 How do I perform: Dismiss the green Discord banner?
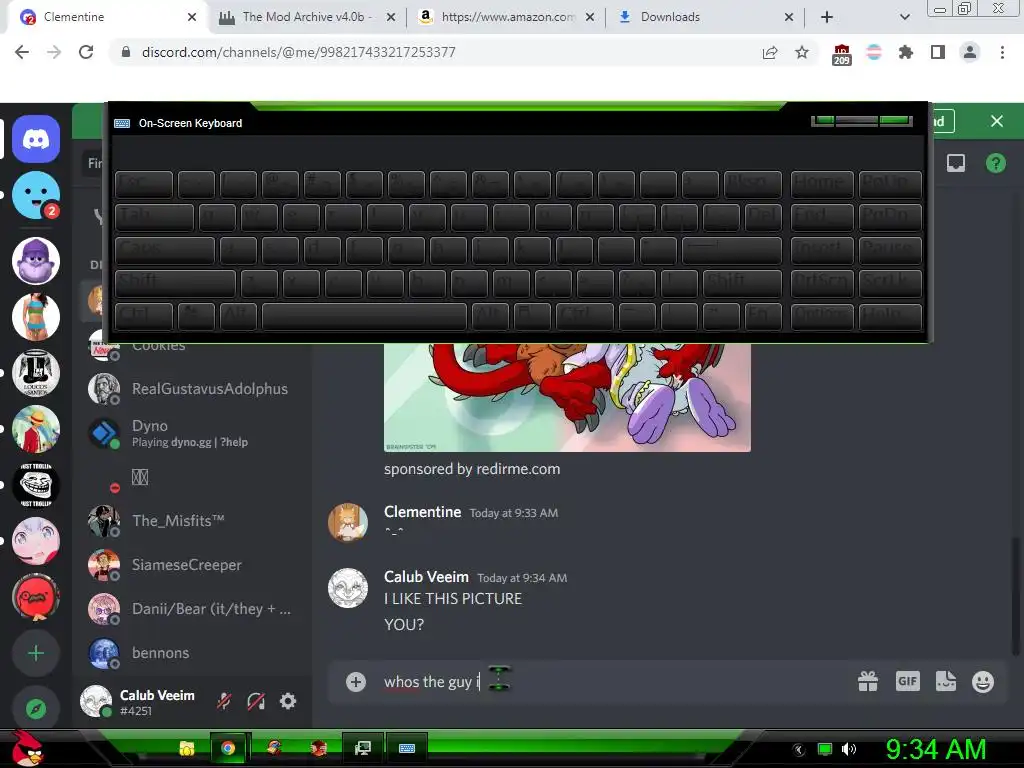click(997, 121)
